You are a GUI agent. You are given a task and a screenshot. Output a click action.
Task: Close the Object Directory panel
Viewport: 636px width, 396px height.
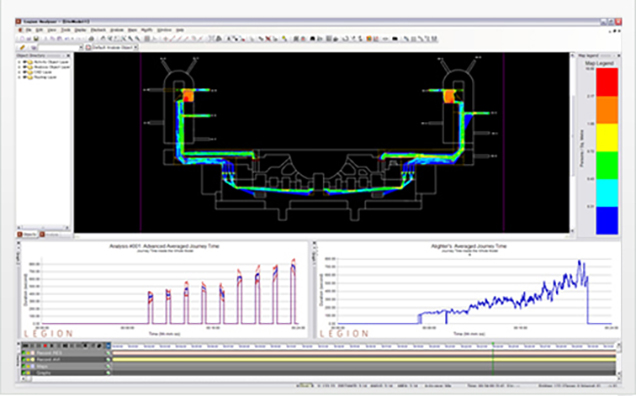coord(68,56)
